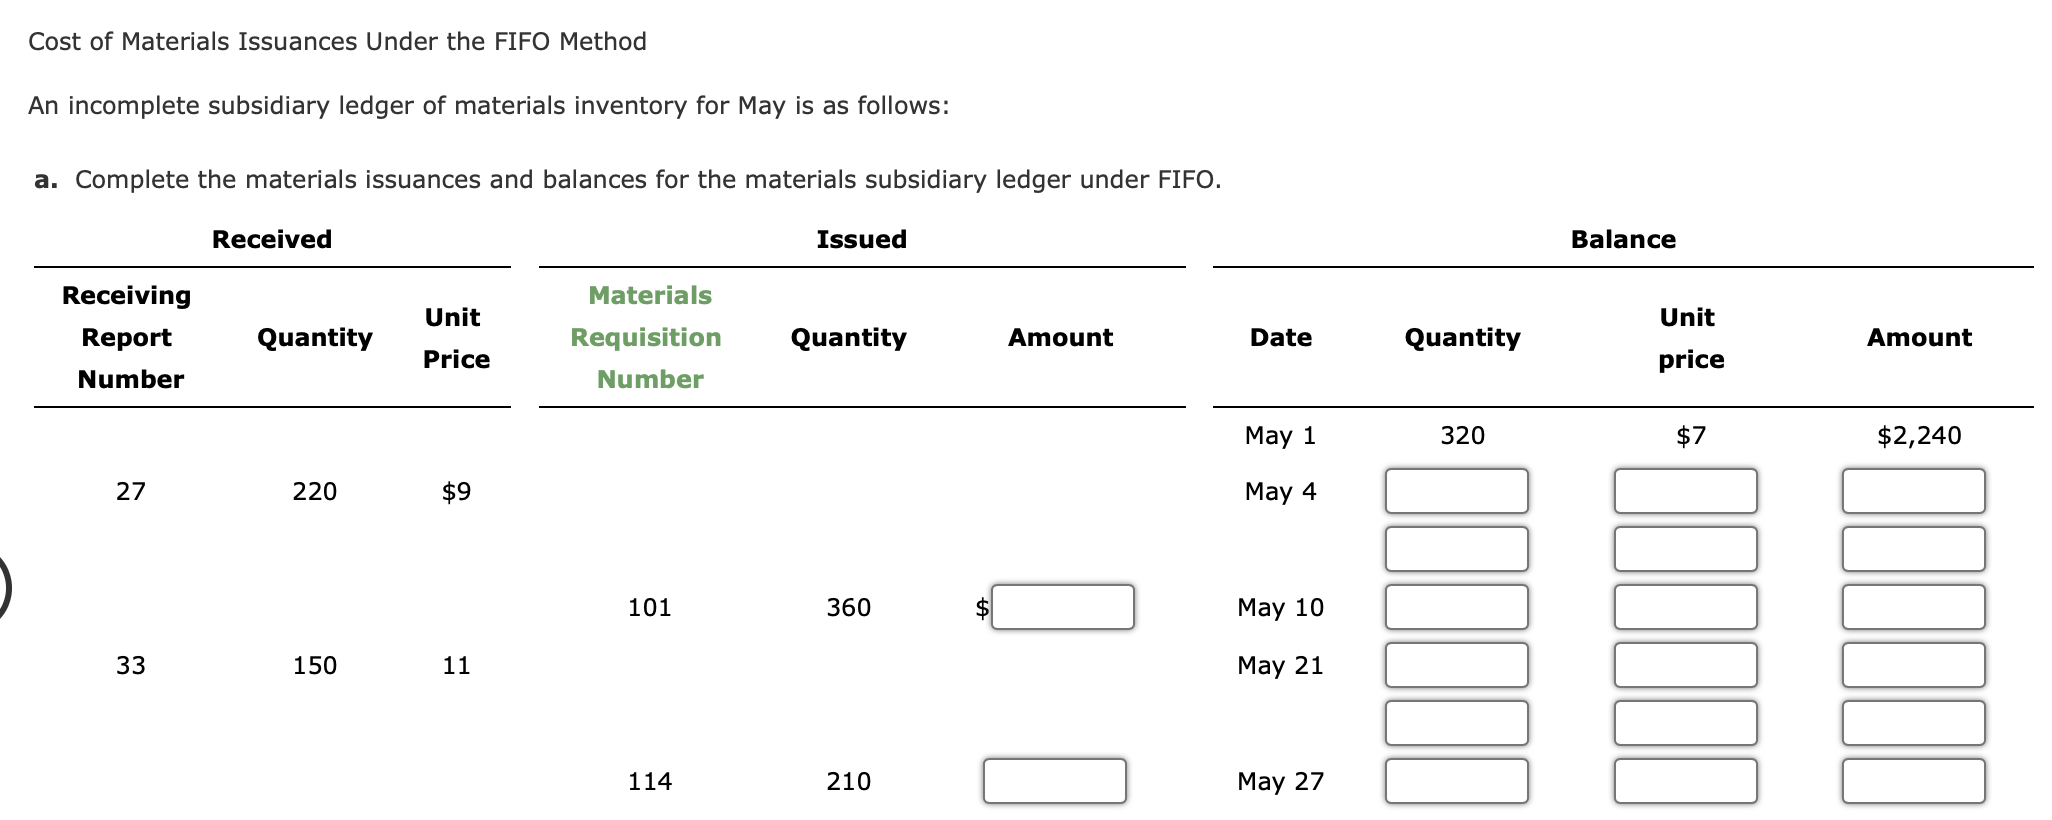
Task: Click the May 4 balance Quantity field
Action: [1456, 491]
